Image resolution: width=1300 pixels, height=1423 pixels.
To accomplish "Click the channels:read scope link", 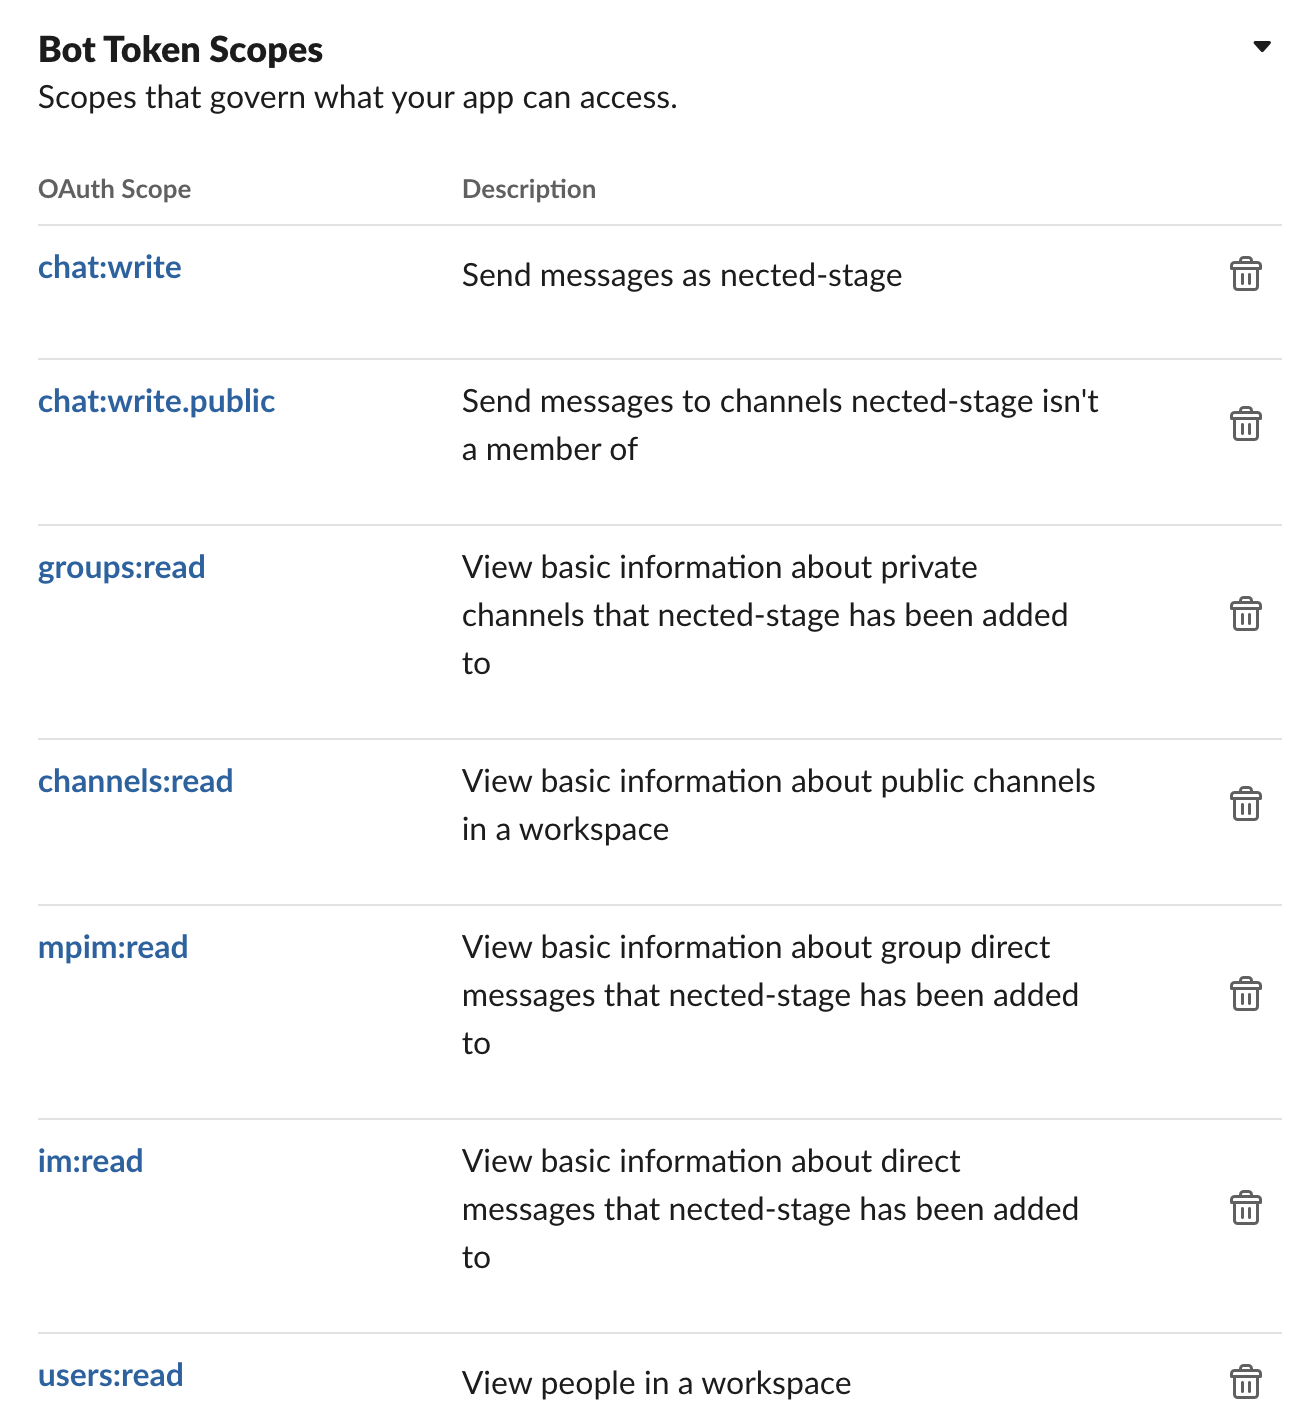I will [135, 782].
